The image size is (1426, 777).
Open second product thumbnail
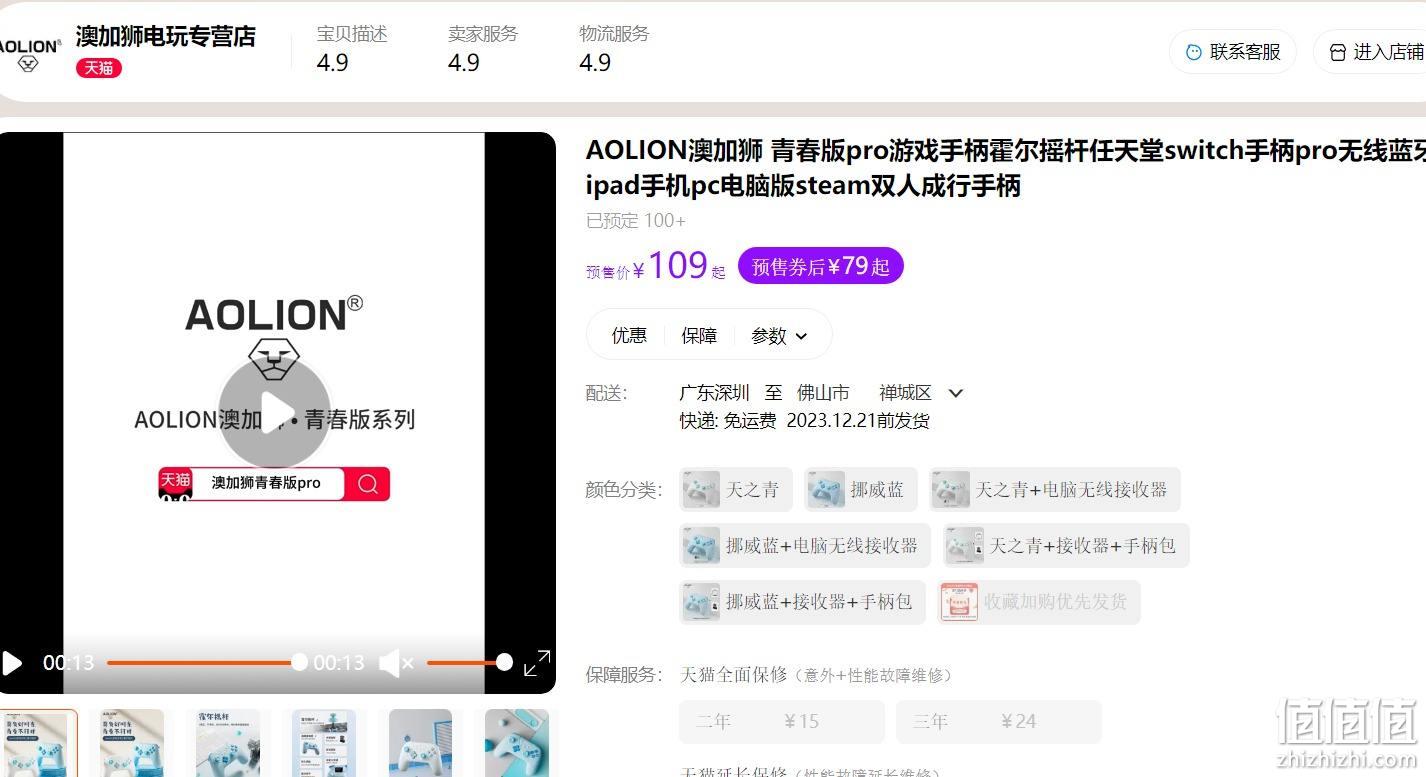132,743
